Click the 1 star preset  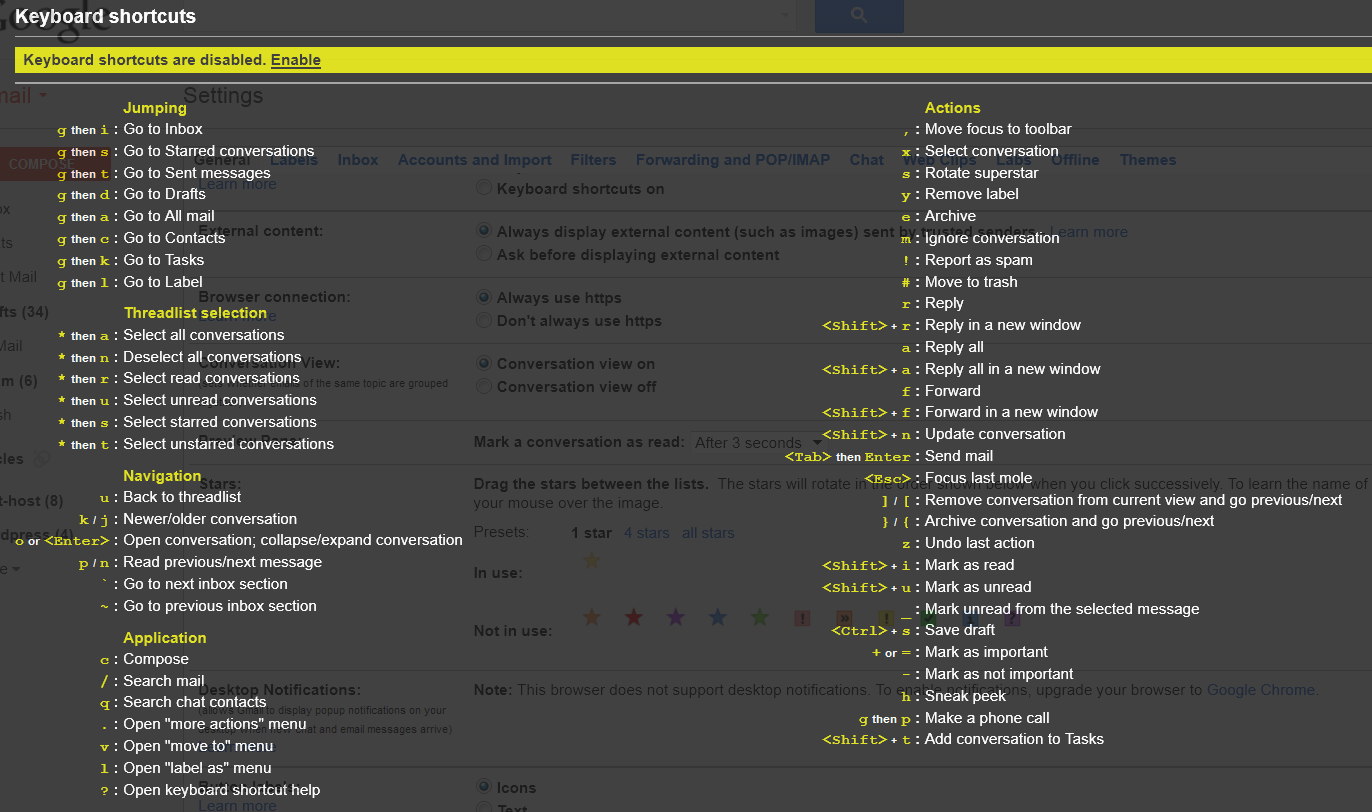(x=591, y=533)
